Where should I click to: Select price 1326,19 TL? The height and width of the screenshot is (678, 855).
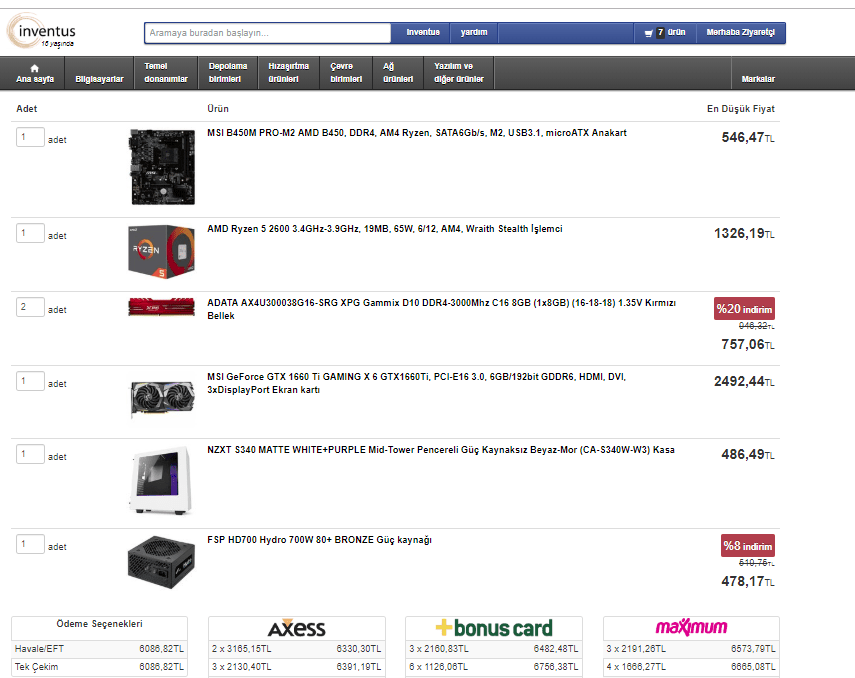coord(744,233)
